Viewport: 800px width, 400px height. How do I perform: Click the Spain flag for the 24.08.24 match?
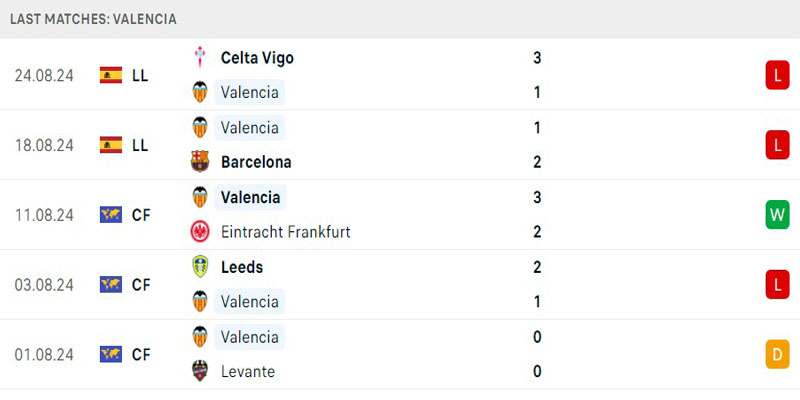click(111, 75)
